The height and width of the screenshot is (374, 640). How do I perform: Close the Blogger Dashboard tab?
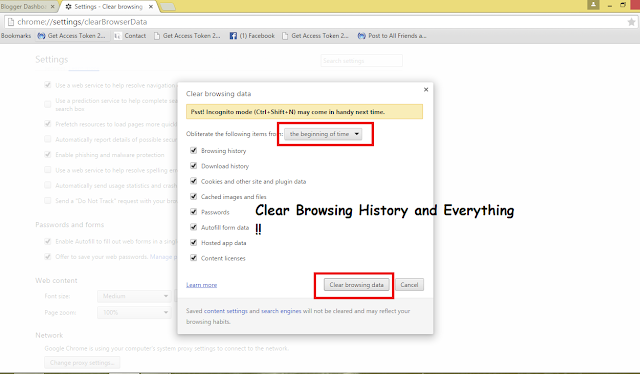[52, 7]
